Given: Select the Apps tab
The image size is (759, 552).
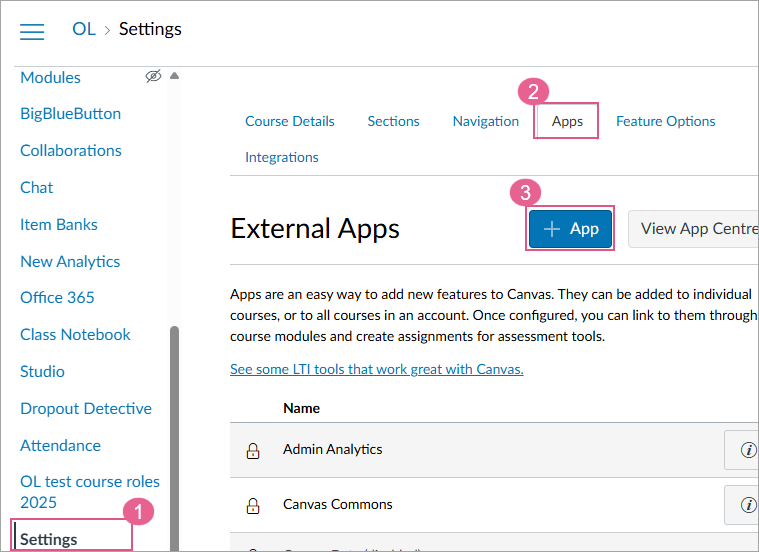Looking at the screenshot, I should 567,121.
